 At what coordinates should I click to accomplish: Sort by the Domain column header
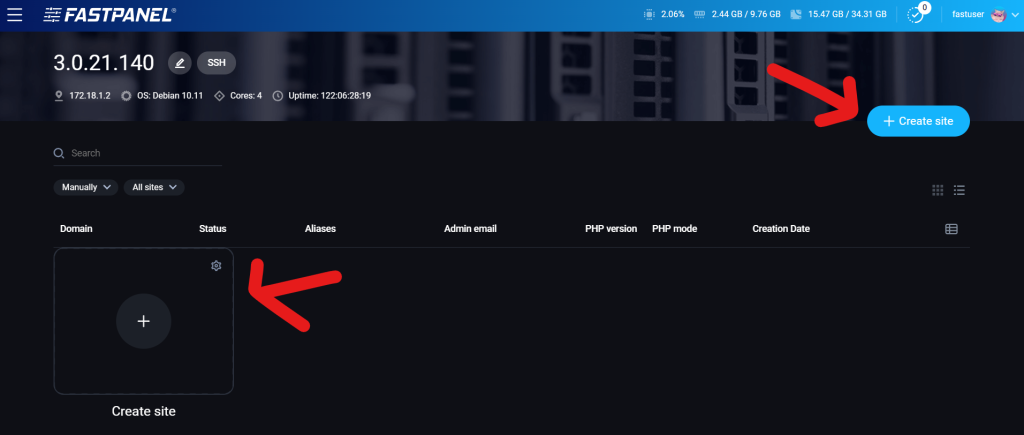pyautogui.click(x=76, y=229)
